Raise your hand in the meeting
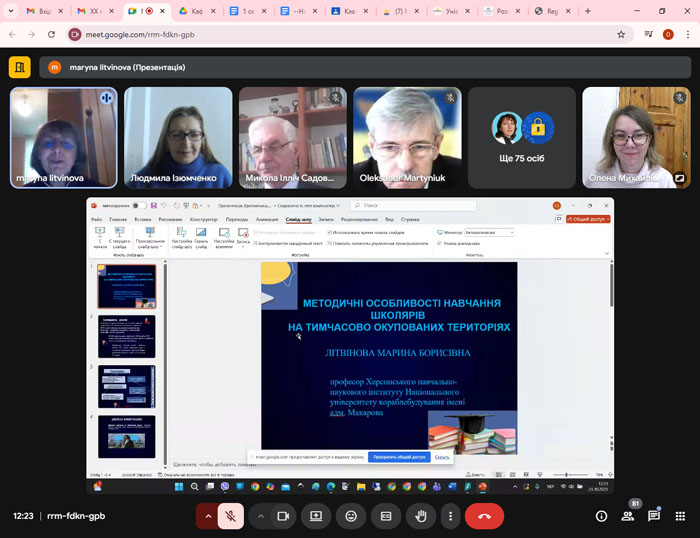 pos(421,516)
